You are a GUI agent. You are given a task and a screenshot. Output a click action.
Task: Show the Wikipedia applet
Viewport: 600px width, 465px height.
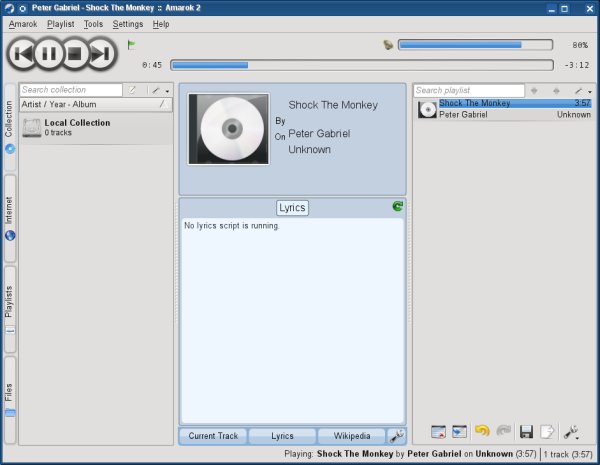[352, 436]
